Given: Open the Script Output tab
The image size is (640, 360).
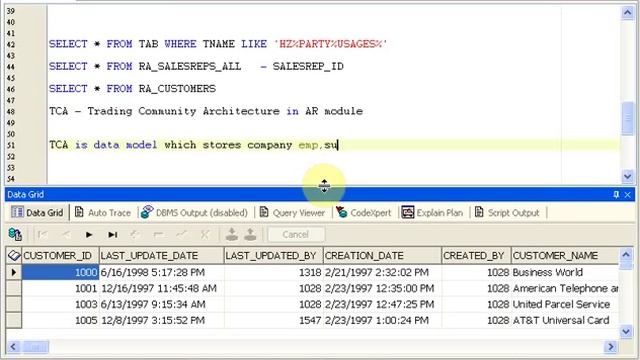Looking at the screenshot, I should point(507,213).
